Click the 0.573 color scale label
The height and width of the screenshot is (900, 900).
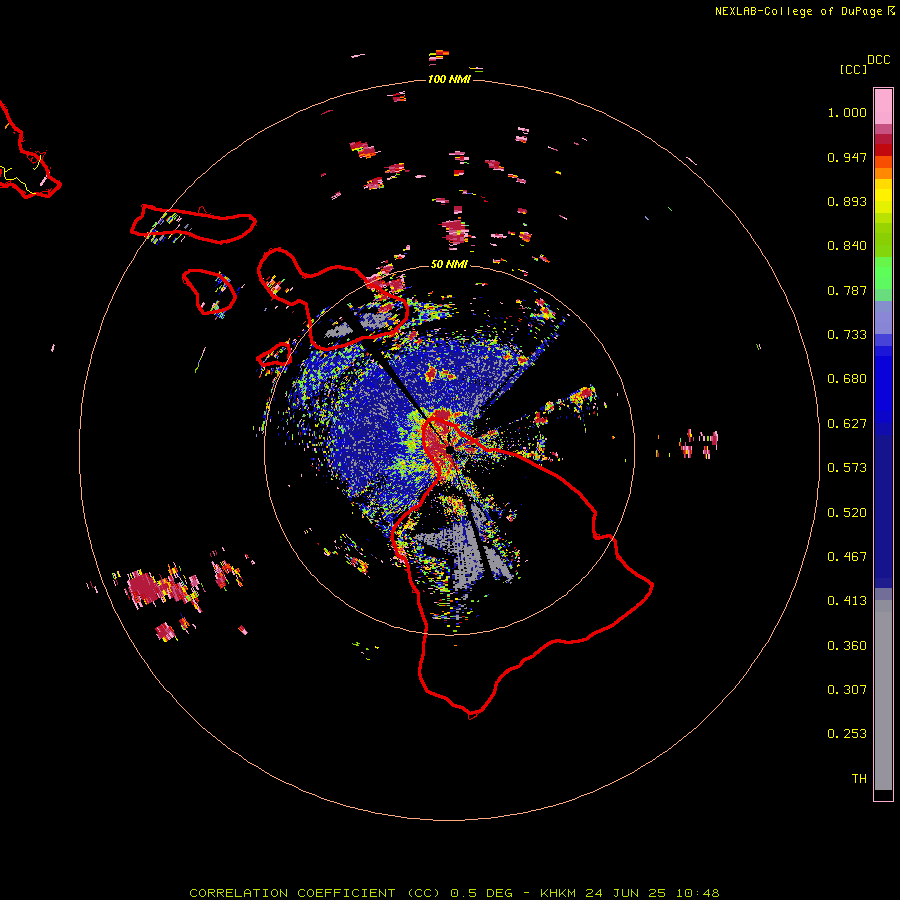pos(847,468)
